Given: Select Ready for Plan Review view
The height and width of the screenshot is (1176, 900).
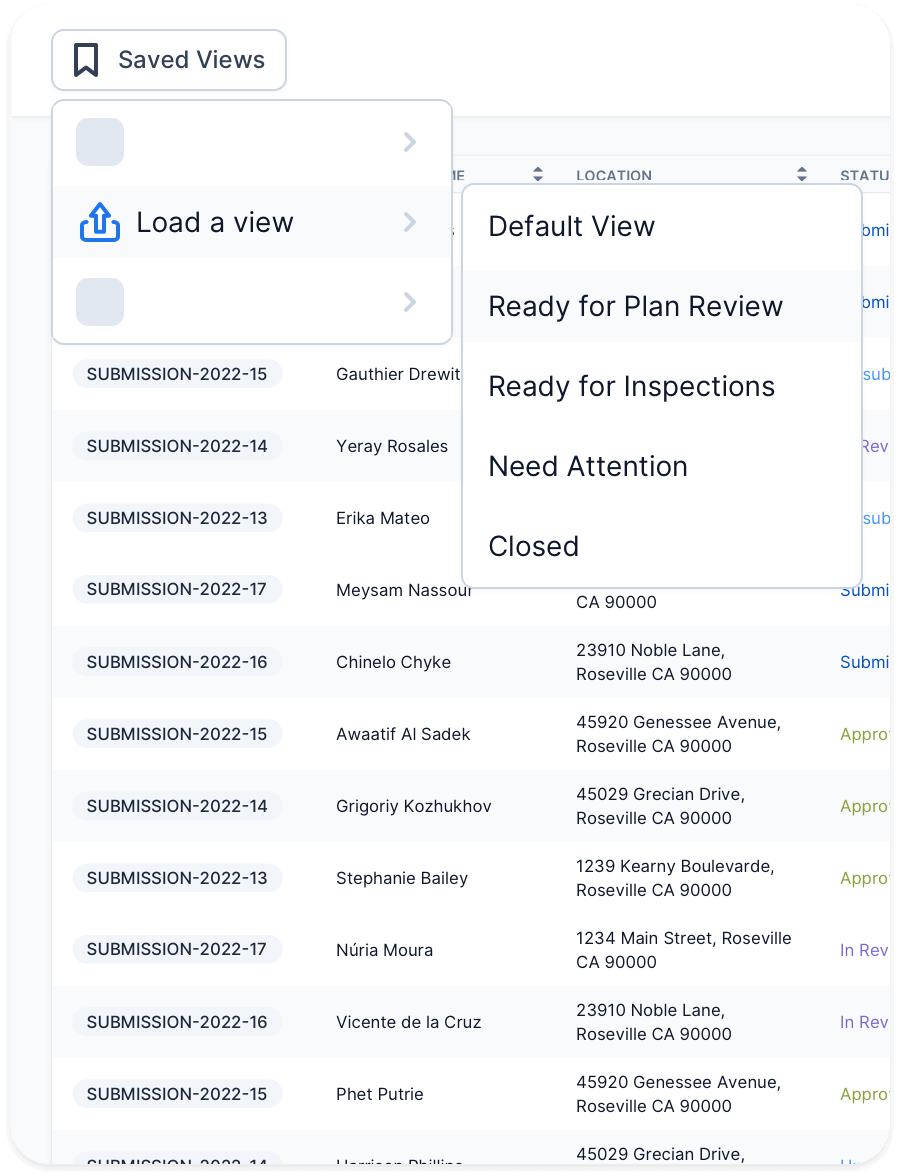Looking at the screenshot, I should 635,306.
